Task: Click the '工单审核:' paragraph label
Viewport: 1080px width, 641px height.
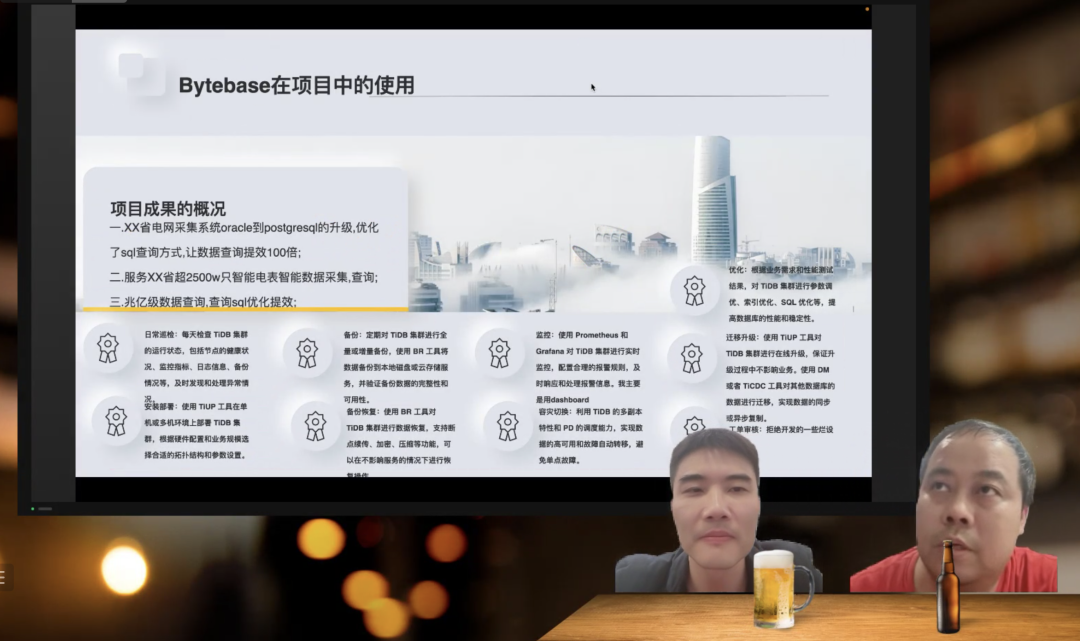Action: tap(746, 430)
